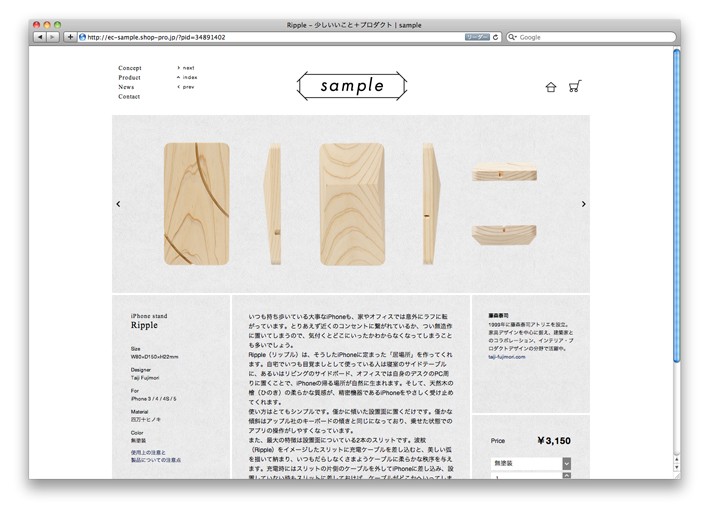
Task: Open the Contact navigation item
Action: 129,97
